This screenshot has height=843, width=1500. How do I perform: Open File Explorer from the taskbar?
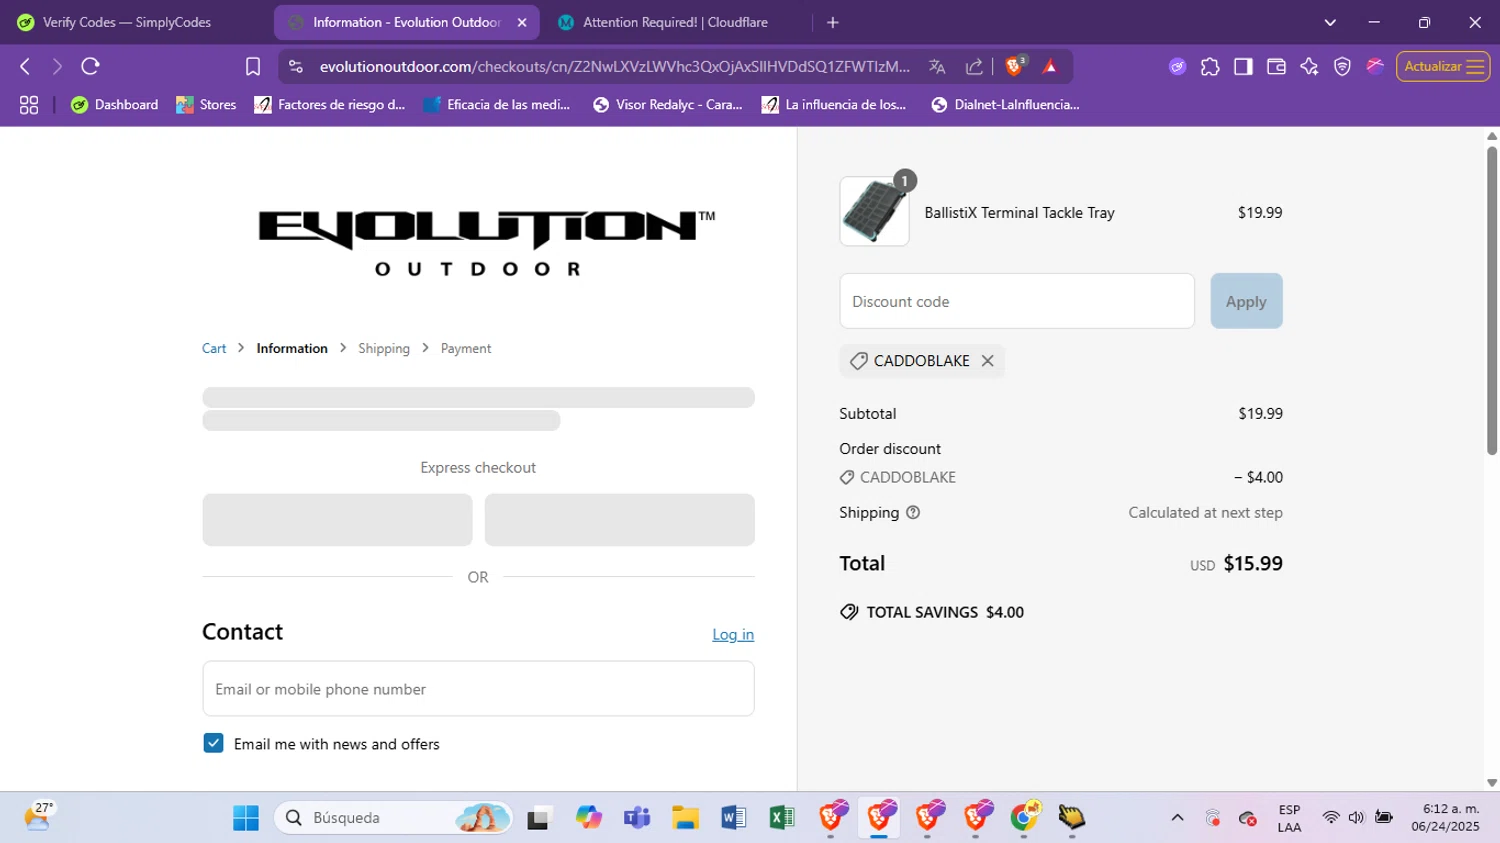pos(685,818)
